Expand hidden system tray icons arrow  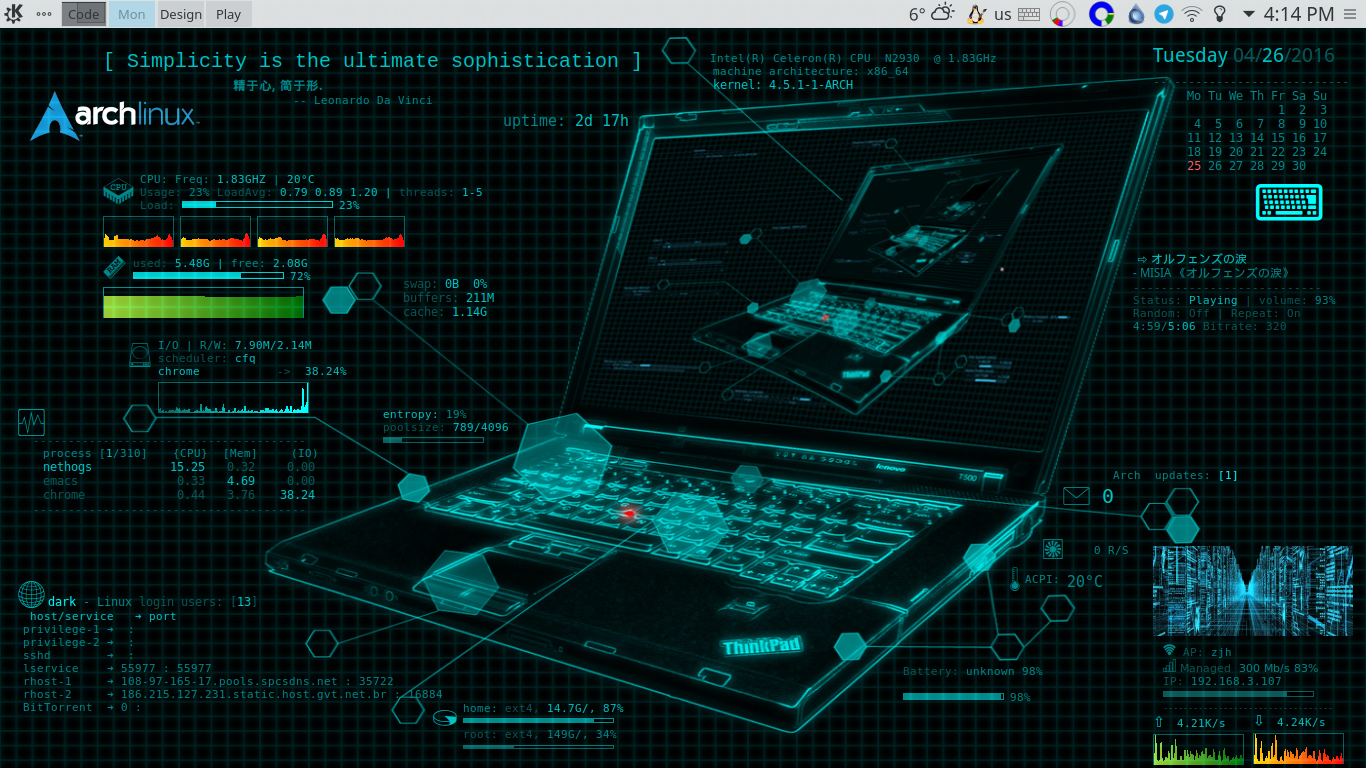click(x=1248, y=14)
